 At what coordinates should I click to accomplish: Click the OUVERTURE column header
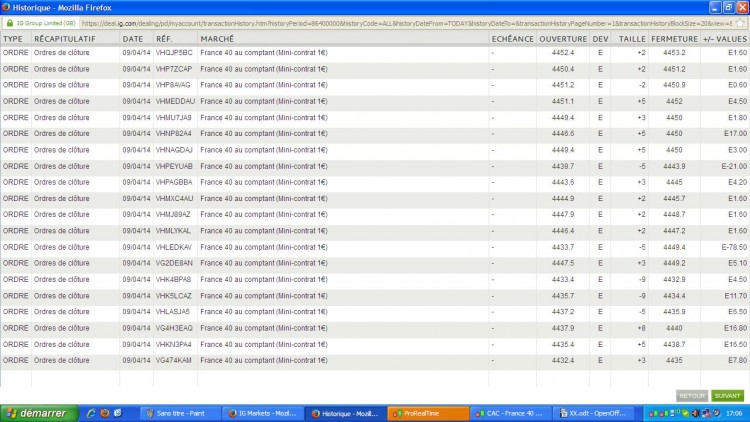click(x=563, y=39)
